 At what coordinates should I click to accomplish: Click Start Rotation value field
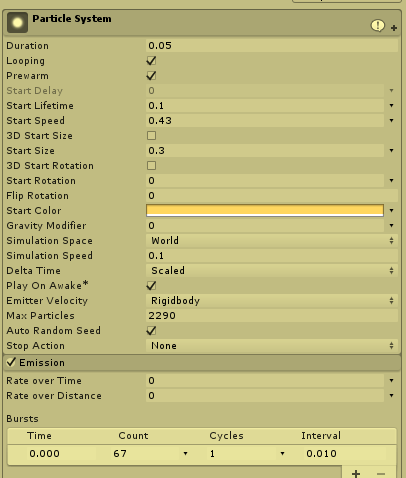coord(265,181)
